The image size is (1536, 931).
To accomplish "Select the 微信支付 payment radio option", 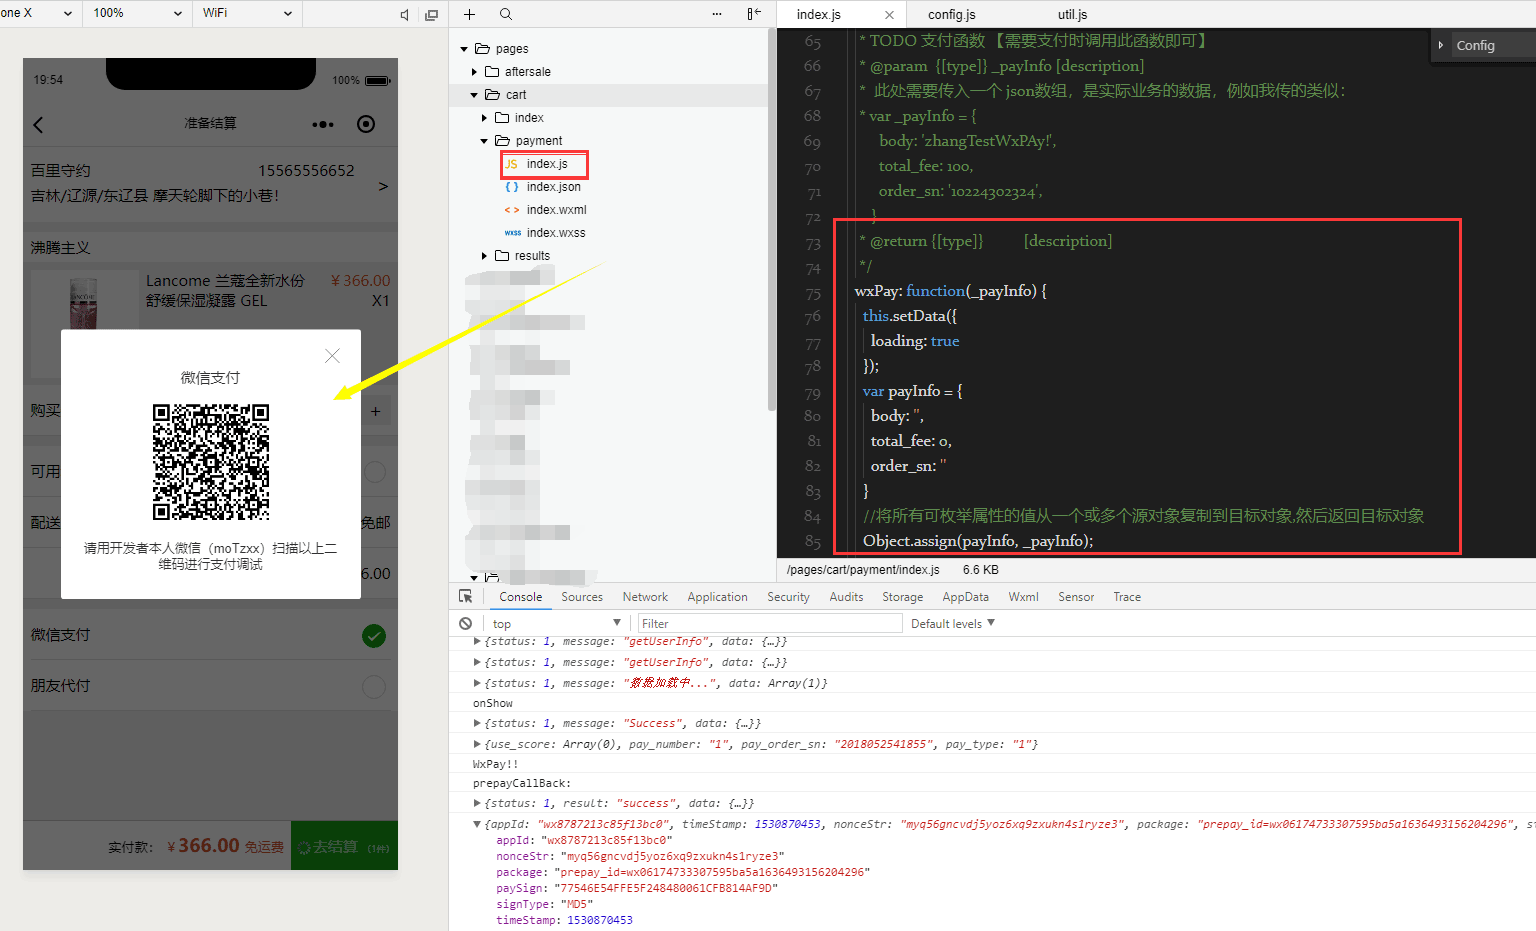I will tap(374, 635).
